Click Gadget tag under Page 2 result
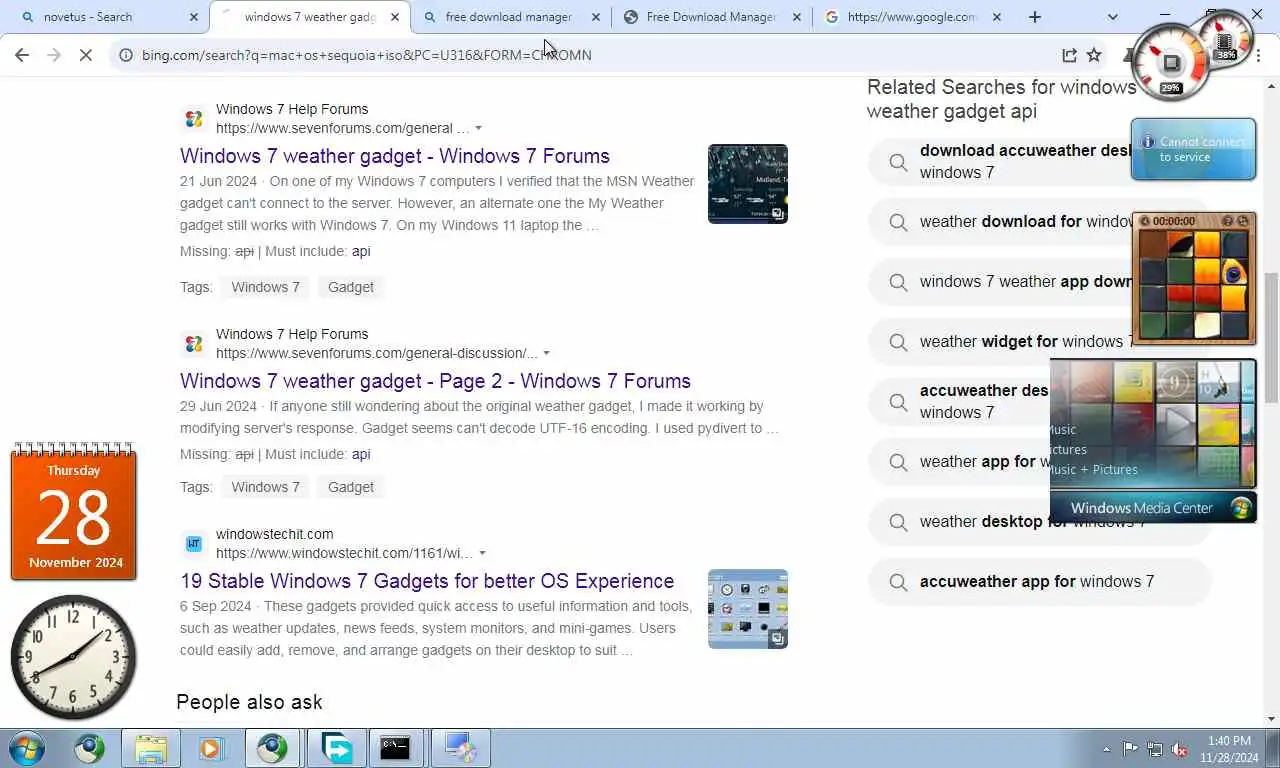This screenshot has width=1280, height=768. [x=351, y=487]
